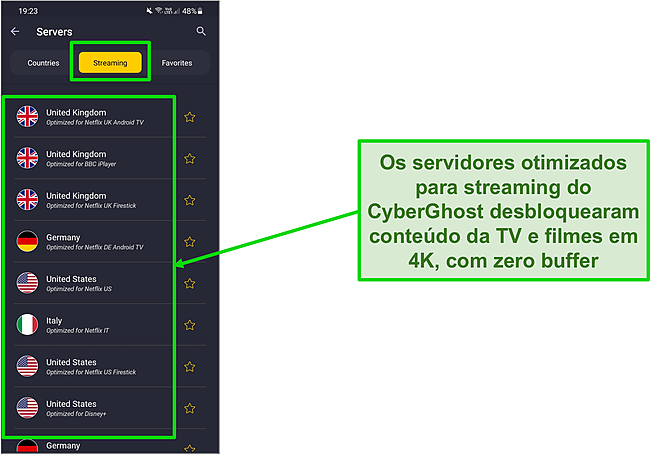Viewport: 650px width, 454px height.
Task: Star the United States Disney+ server
Action: (x=190, y=408)
